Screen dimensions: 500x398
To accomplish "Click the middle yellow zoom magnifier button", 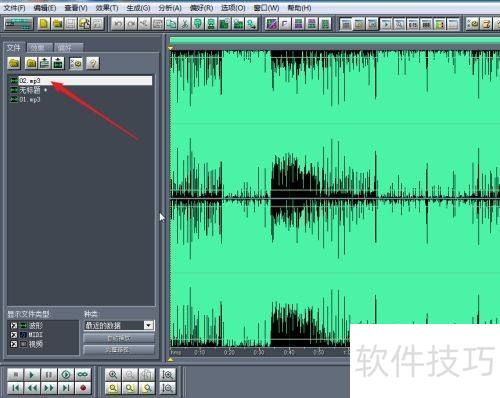I will [x=130, y=388].
